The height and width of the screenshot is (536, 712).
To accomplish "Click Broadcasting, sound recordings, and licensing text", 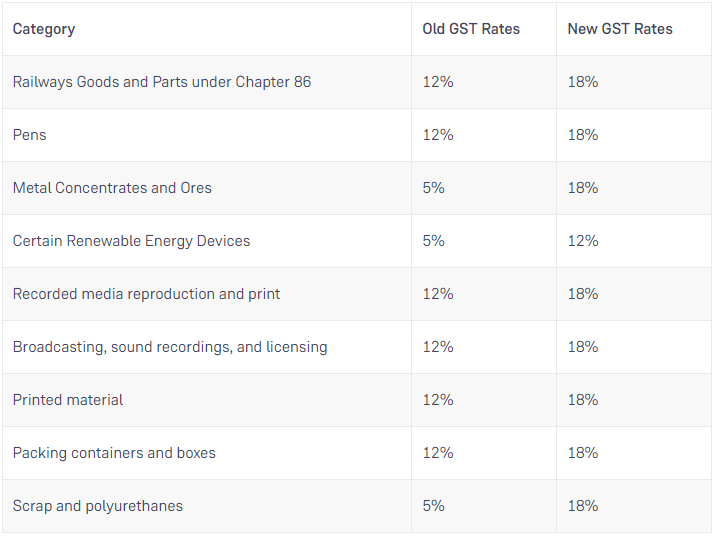I will [170, 347].
